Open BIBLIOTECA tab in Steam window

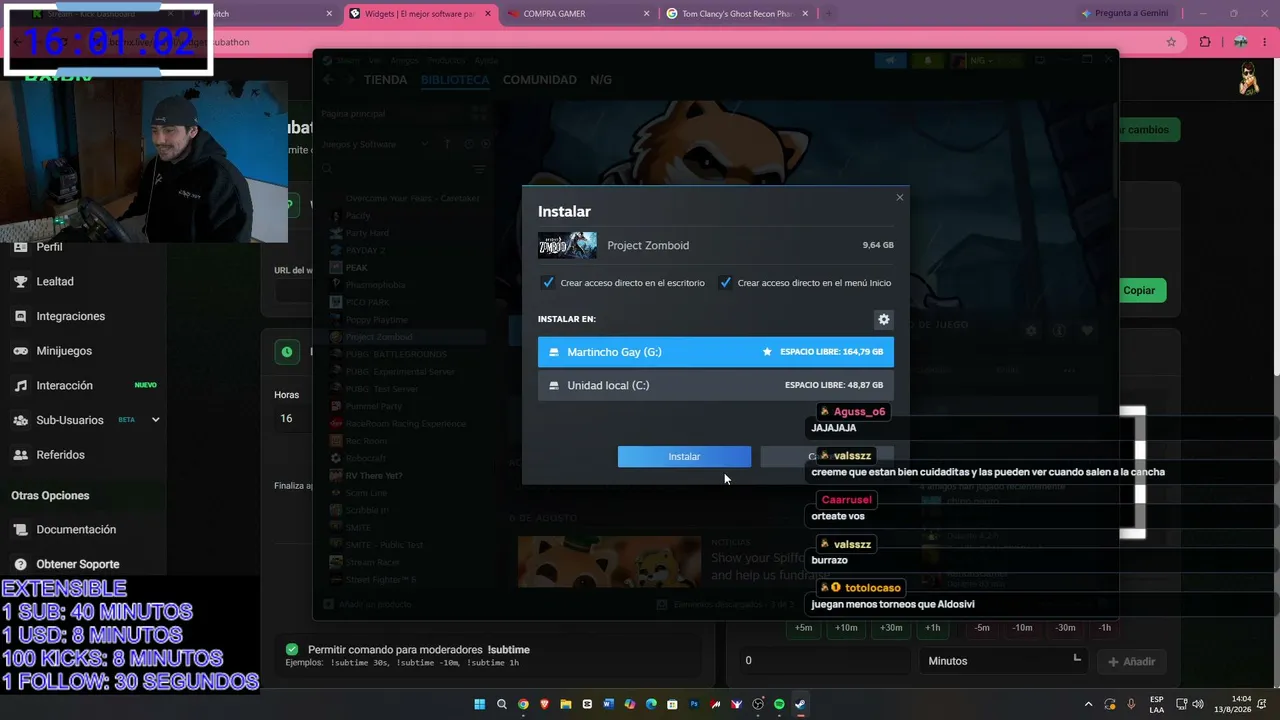click(455, 80)
